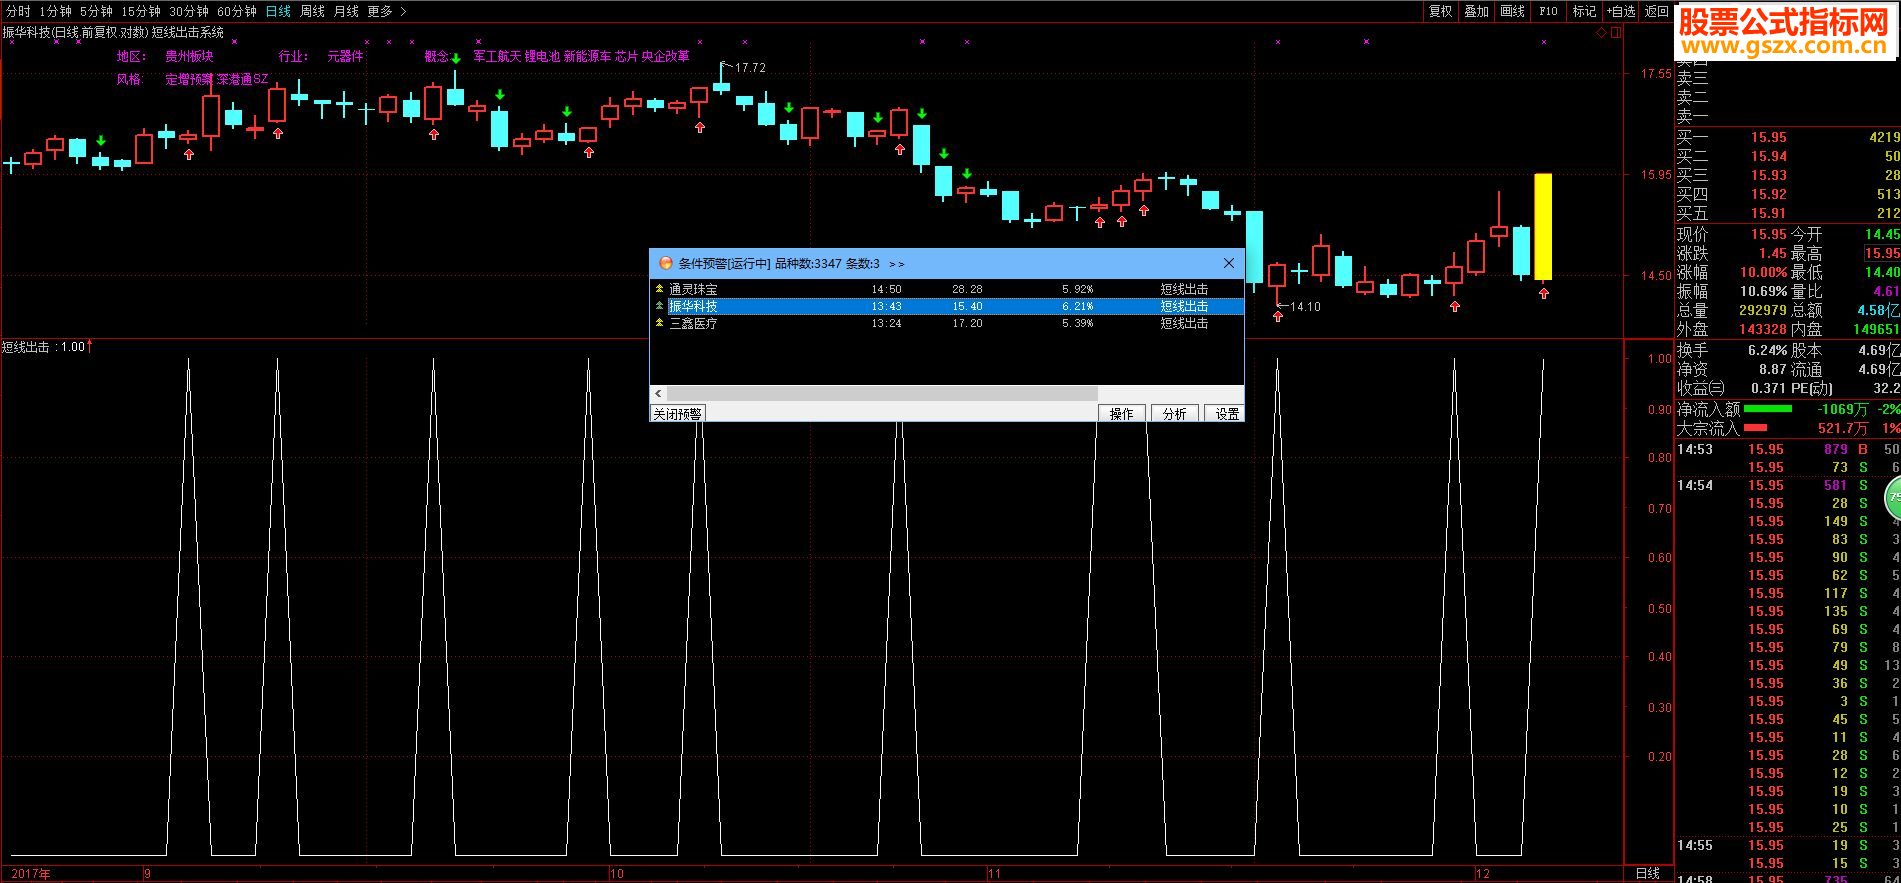Select the 振华科技 alert row
1901x883 pixels.
(947, 306)
